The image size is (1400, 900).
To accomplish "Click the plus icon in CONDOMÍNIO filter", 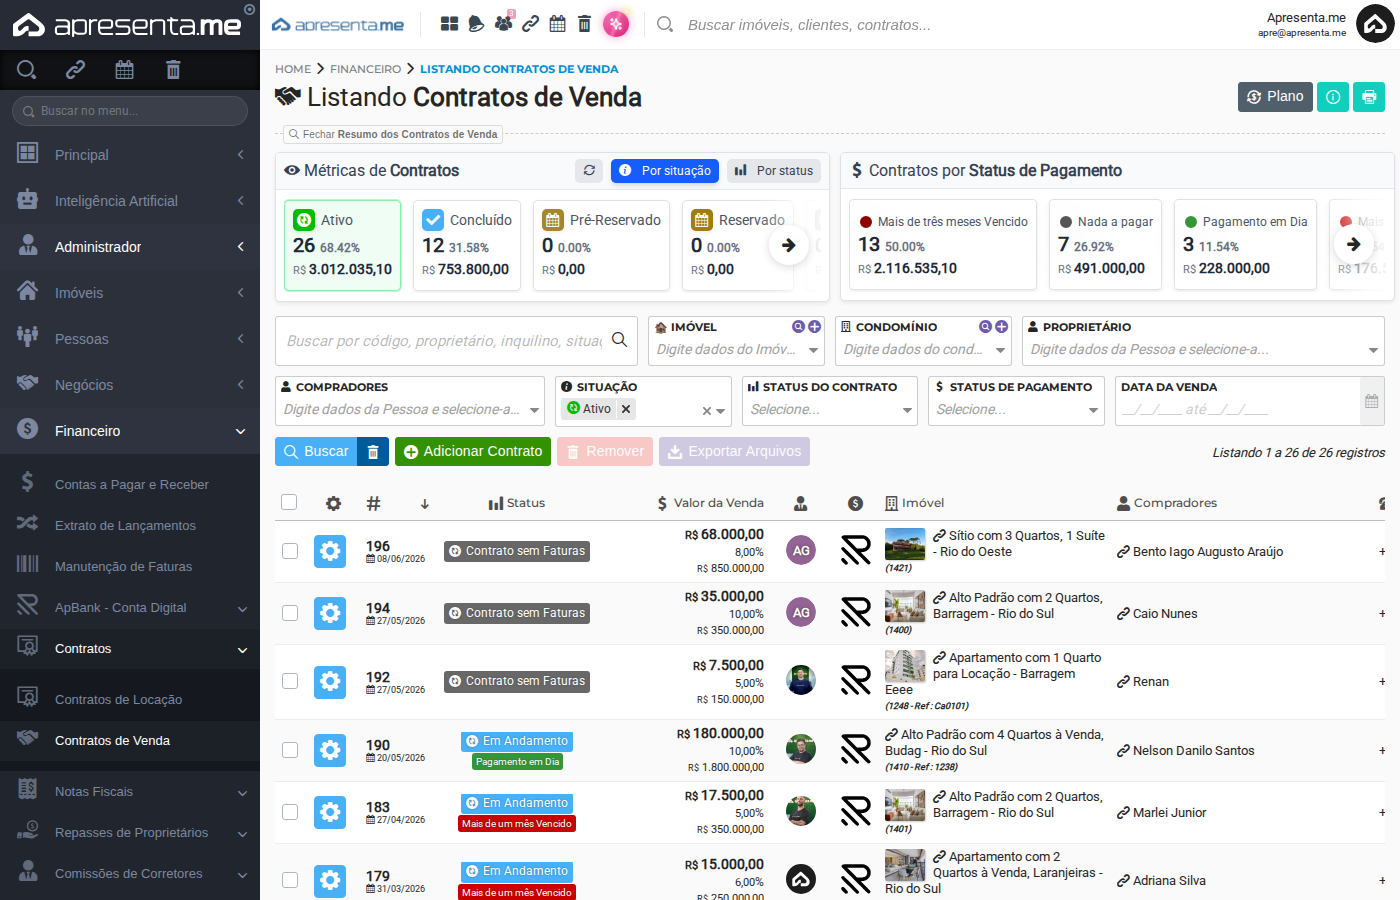I will click(x=1001, y=327).
